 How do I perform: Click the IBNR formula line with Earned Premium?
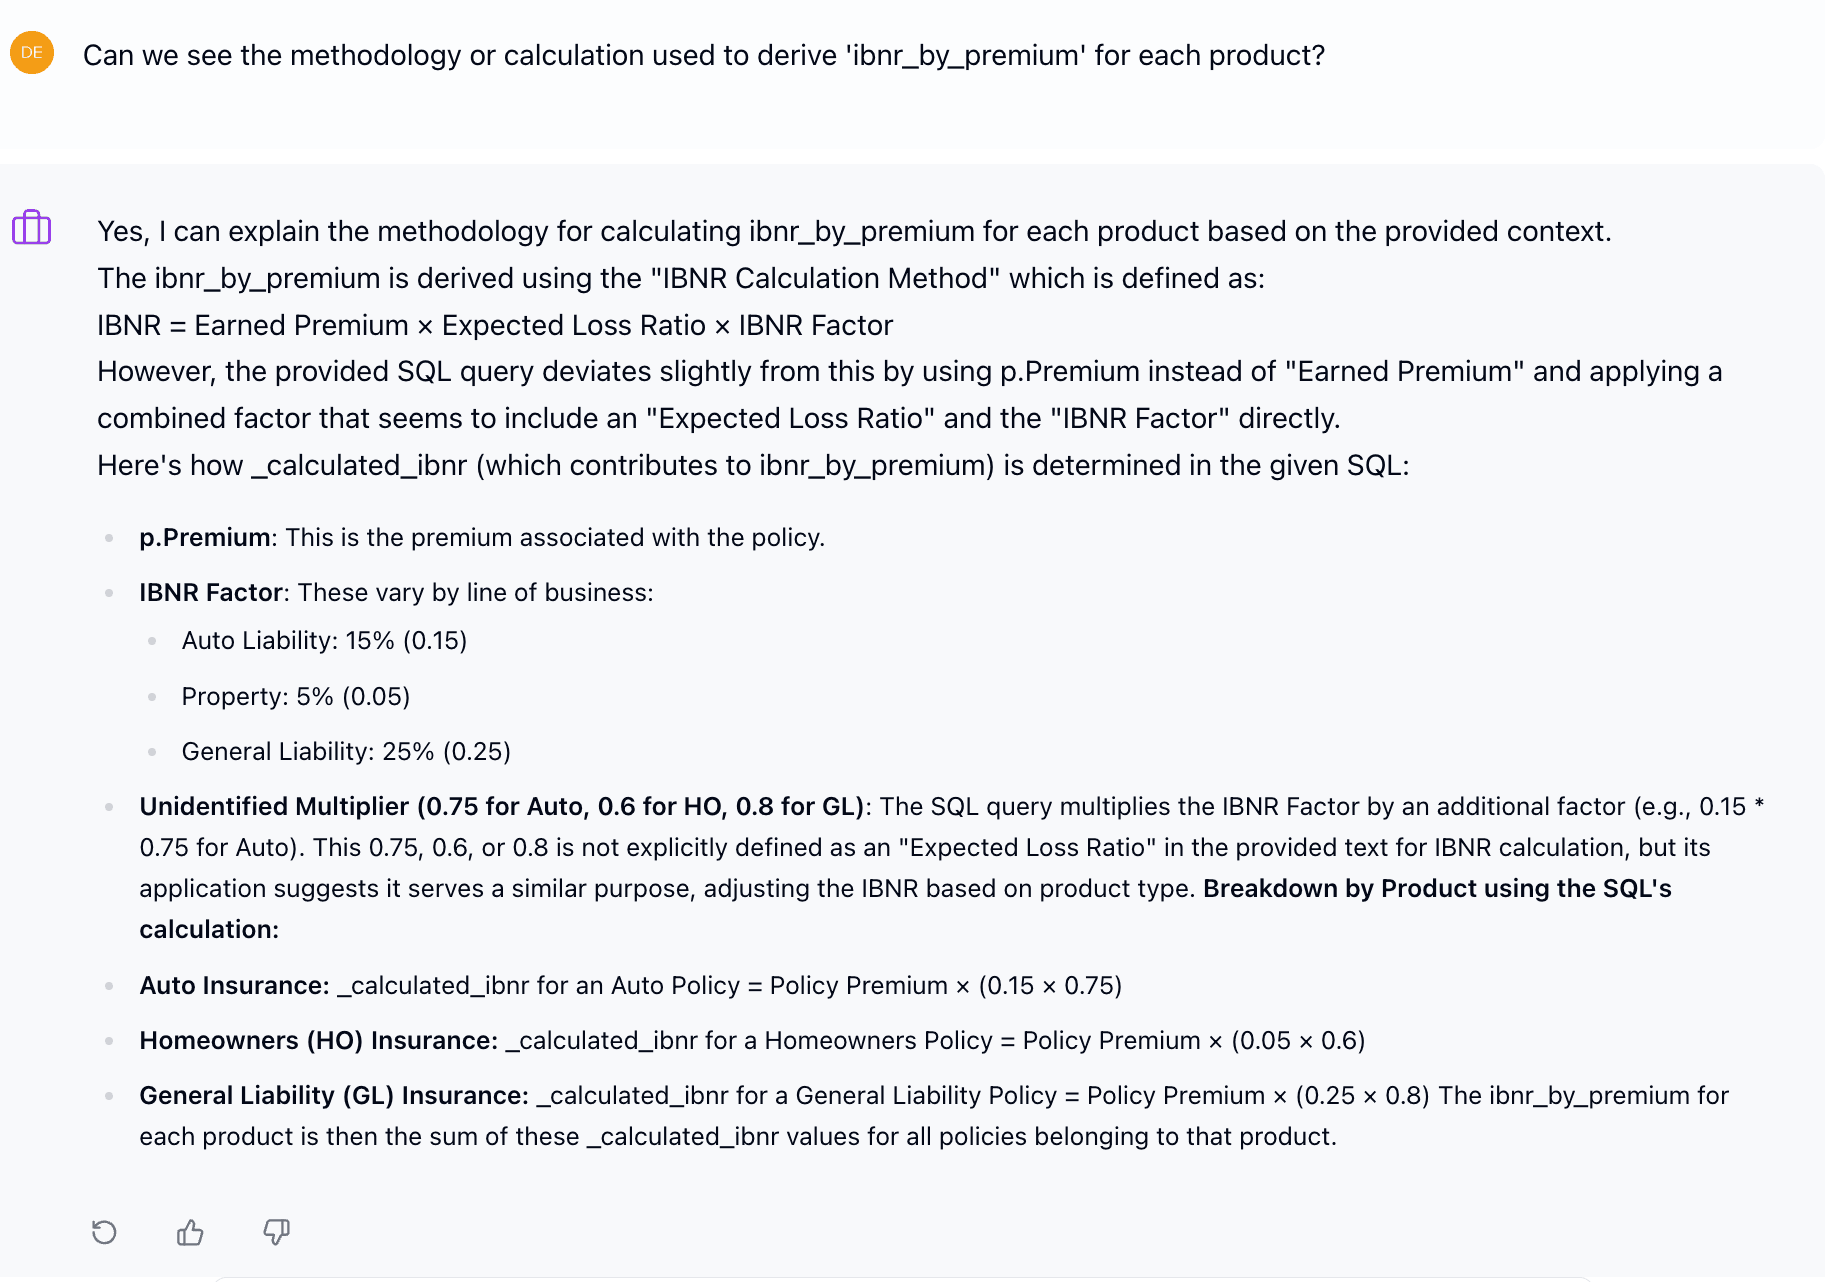pos(494,325)
